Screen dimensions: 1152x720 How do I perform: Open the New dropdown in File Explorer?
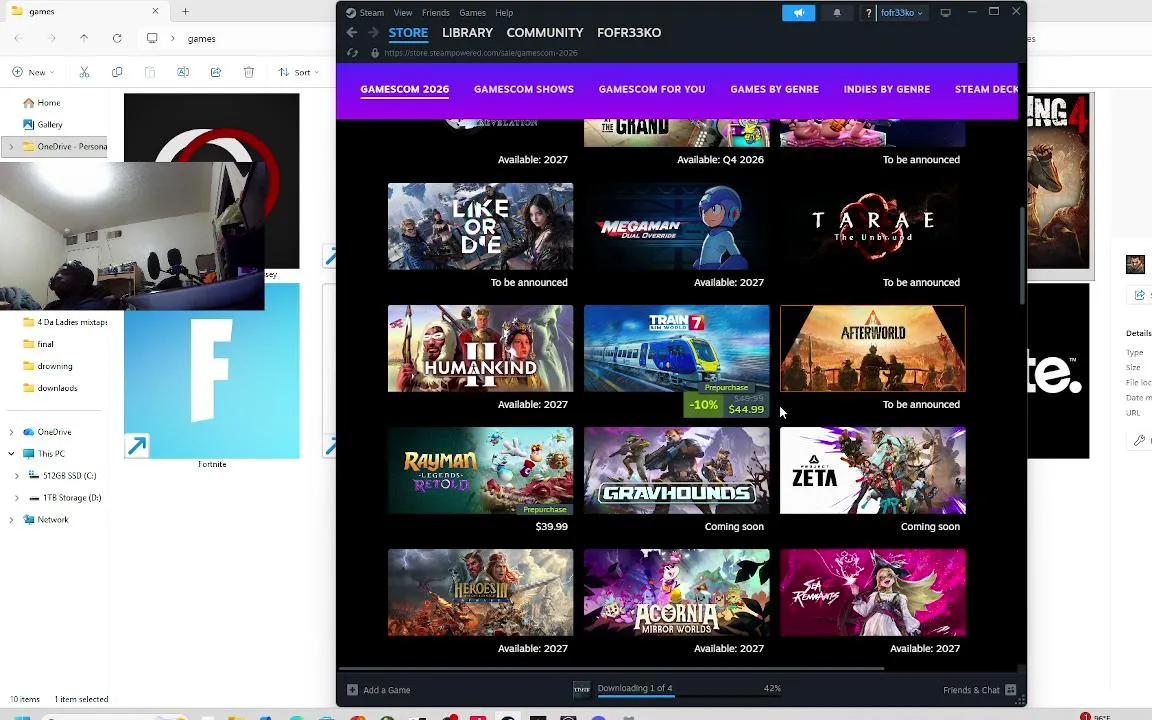(33, 72)
